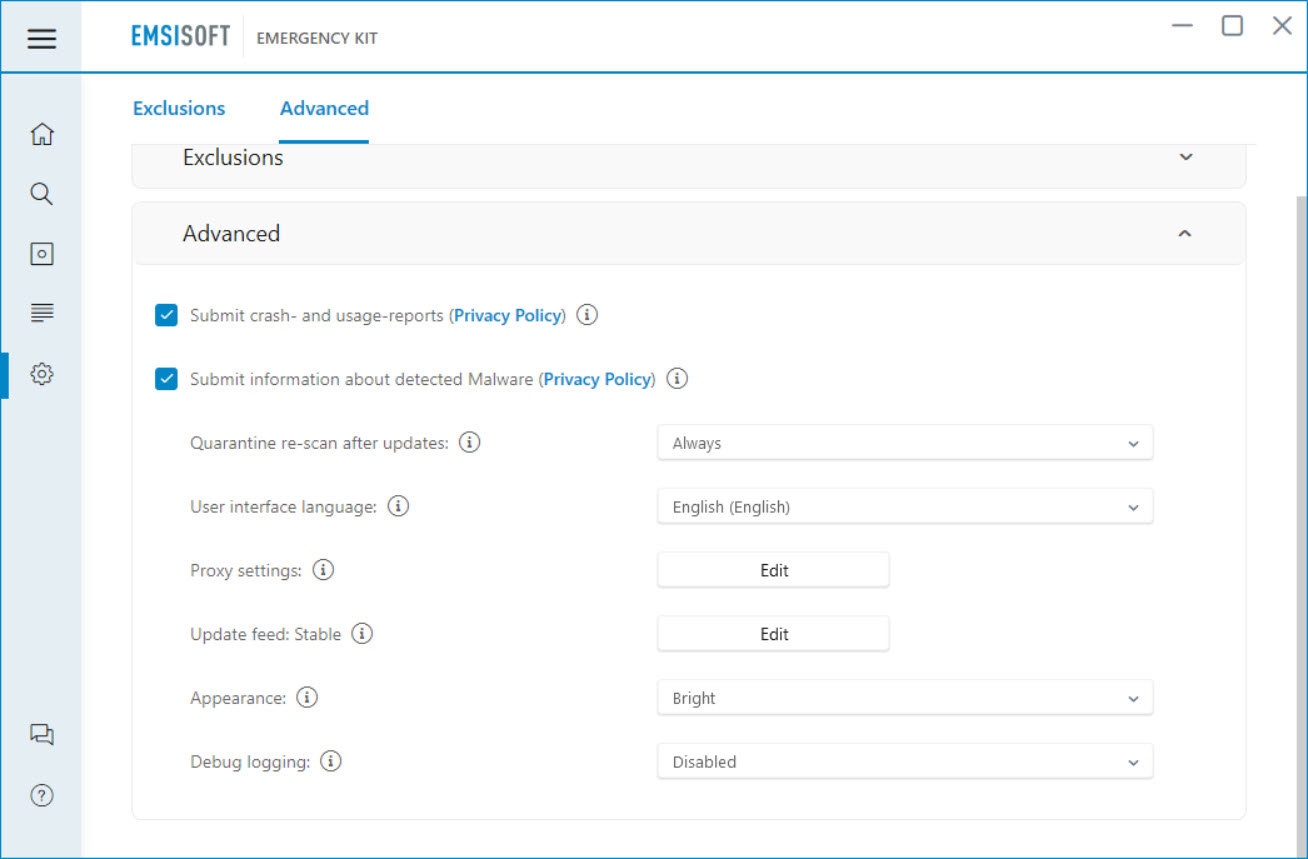Open the Appearance dropdown set to Bright
Image resolution: width=1308 pixels, height=859 pixels.
click(905, 698)
